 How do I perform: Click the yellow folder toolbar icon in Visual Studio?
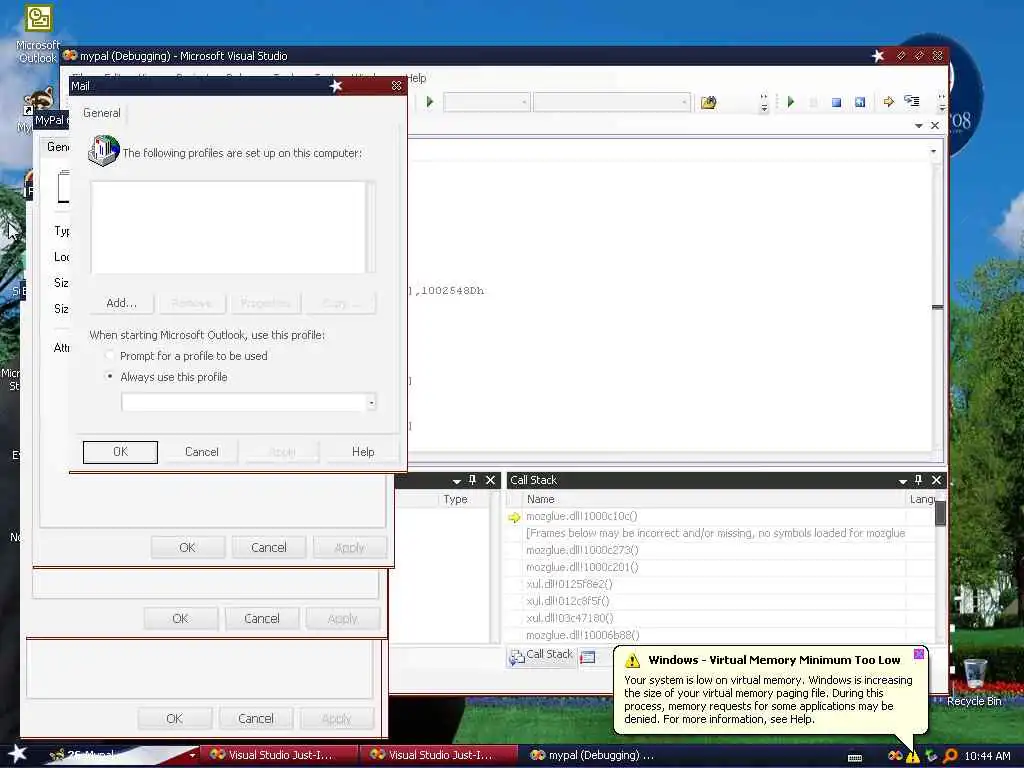pos(709,102)
